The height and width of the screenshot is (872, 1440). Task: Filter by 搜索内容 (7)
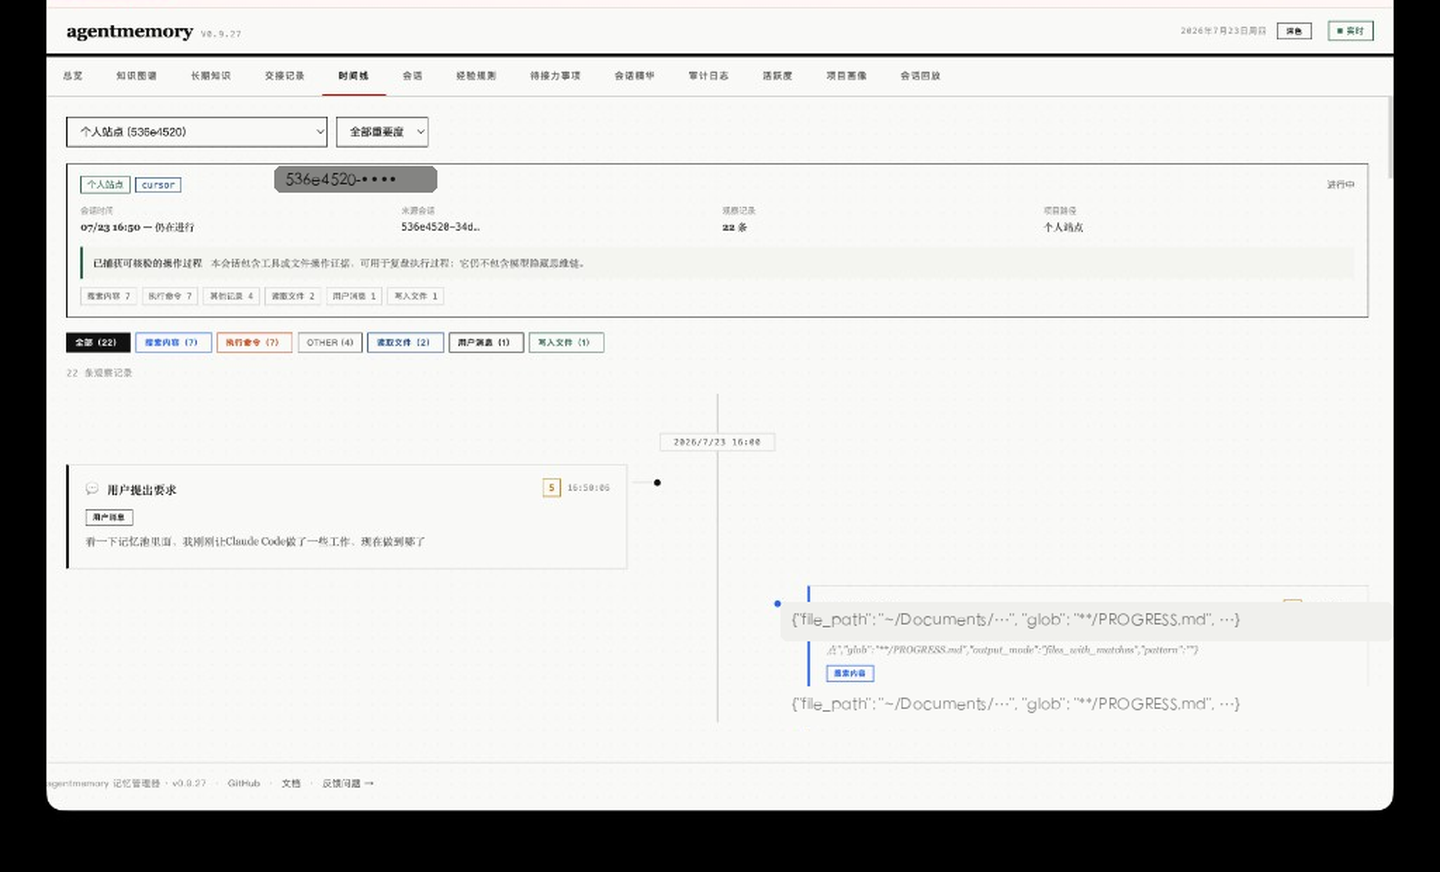pyautogui.click(x=174, y=342)
